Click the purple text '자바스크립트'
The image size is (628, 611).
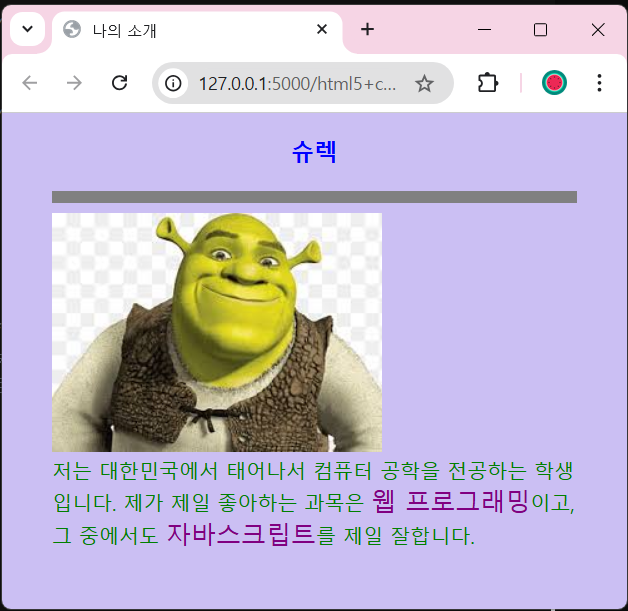point(241,535)
